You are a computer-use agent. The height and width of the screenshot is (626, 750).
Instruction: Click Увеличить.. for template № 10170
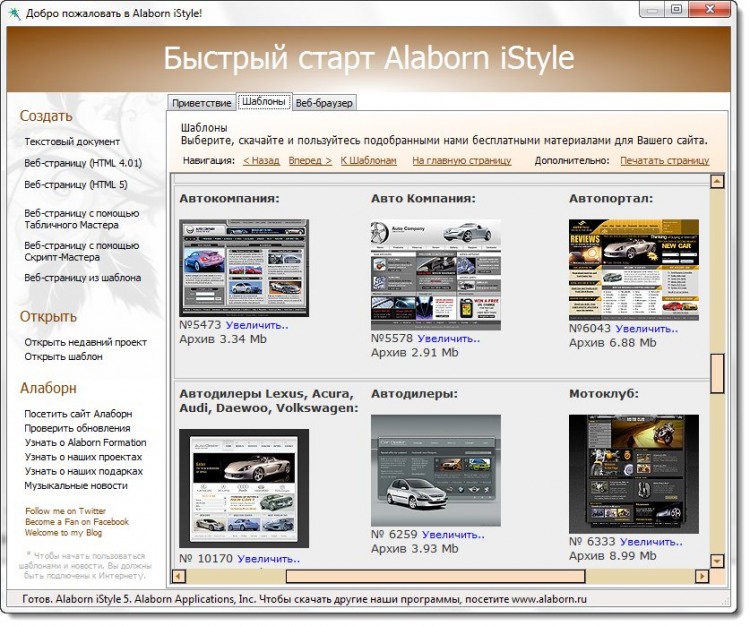click(268, 559)
